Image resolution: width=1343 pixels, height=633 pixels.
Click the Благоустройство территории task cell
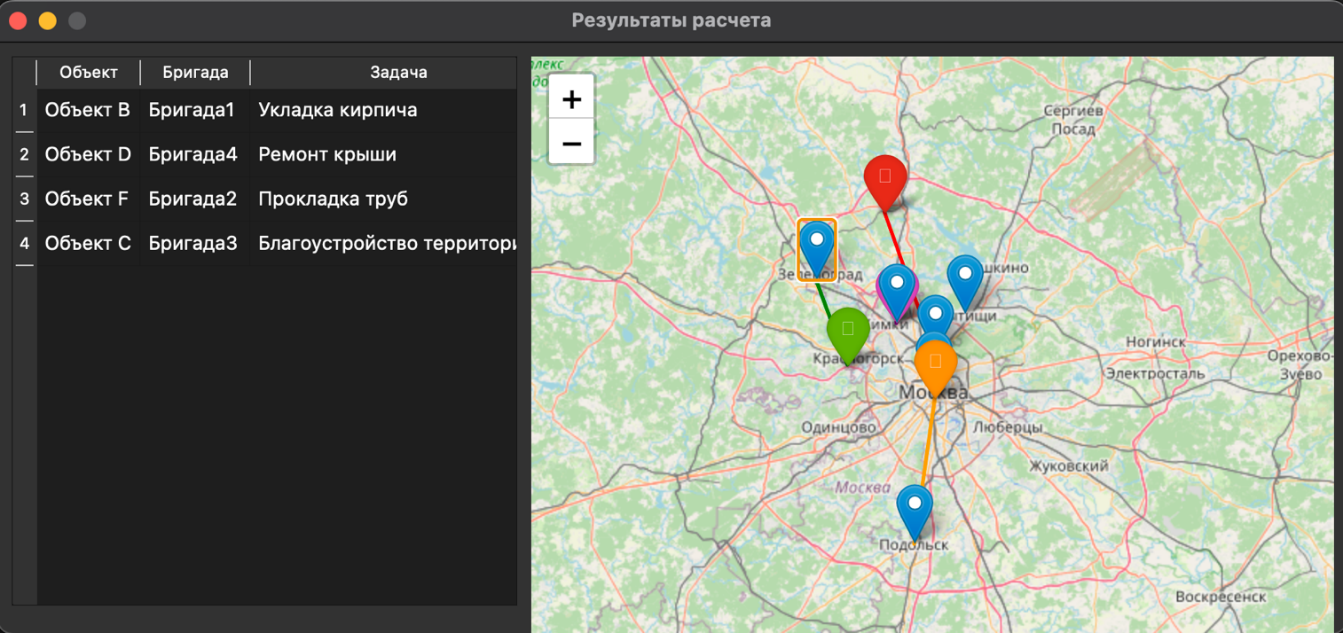pyautogui.click(x=385, y=243)
